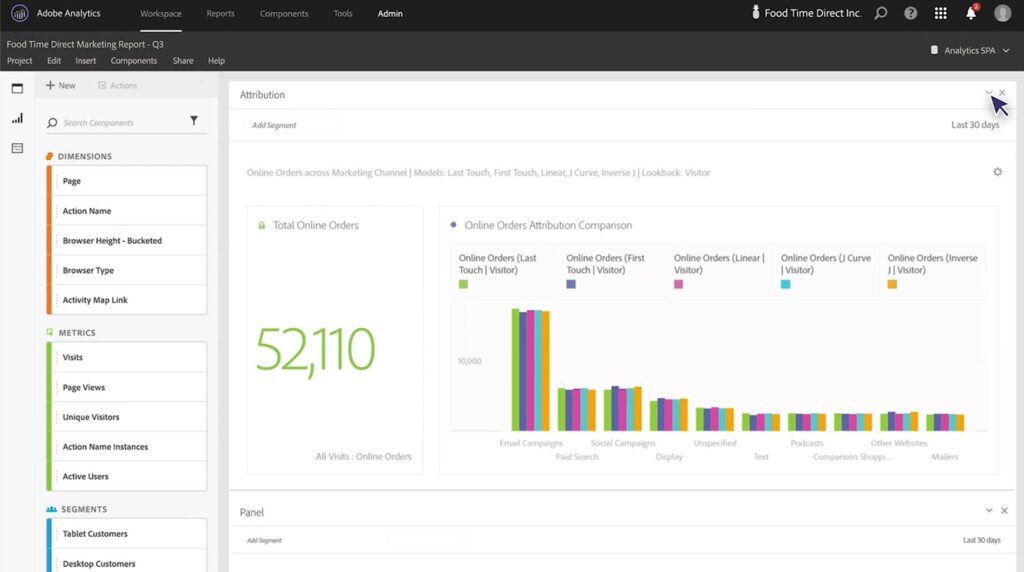Select the Desktop Customers segment
The width and height of the screenshot is (1024, 572).
click(x=127, y=562)
